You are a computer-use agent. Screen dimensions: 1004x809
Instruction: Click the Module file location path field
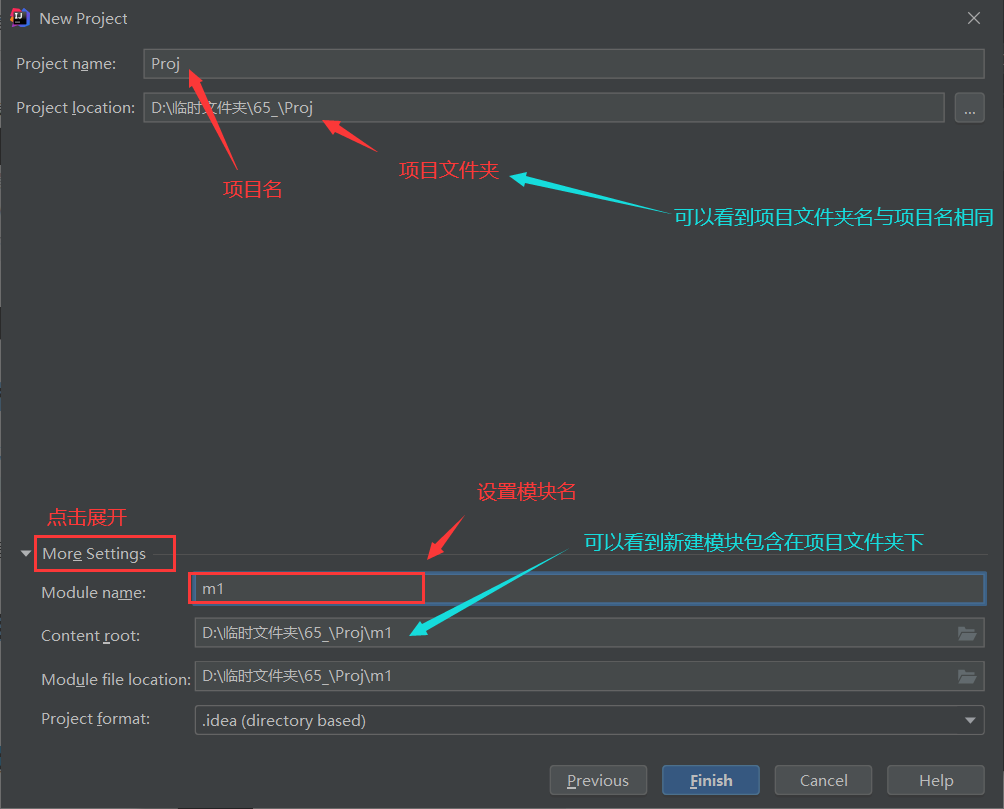(589, 676)
